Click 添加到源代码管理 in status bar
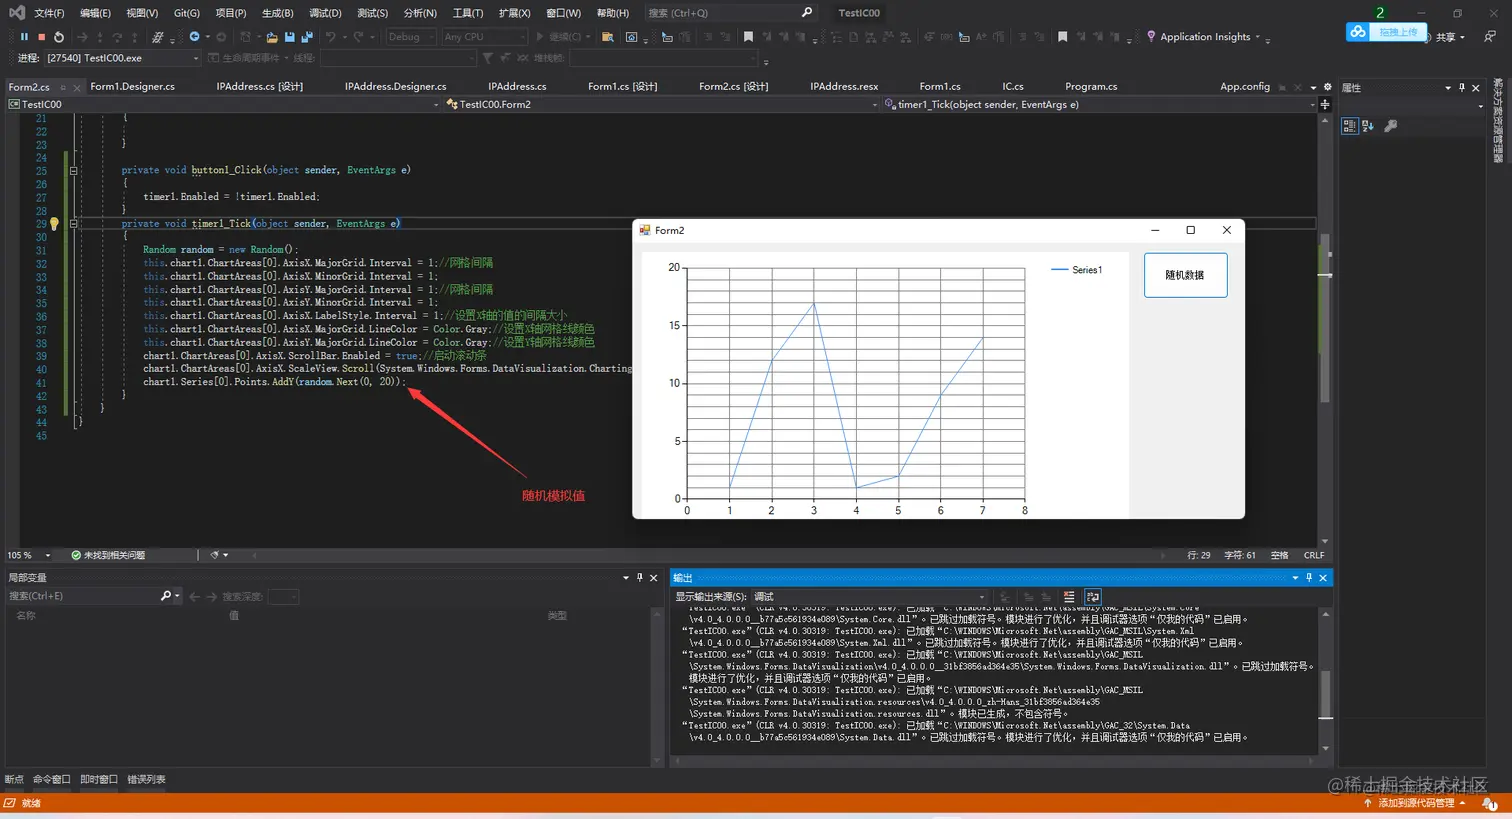The image size is (1512, 819). [1414, 803]
